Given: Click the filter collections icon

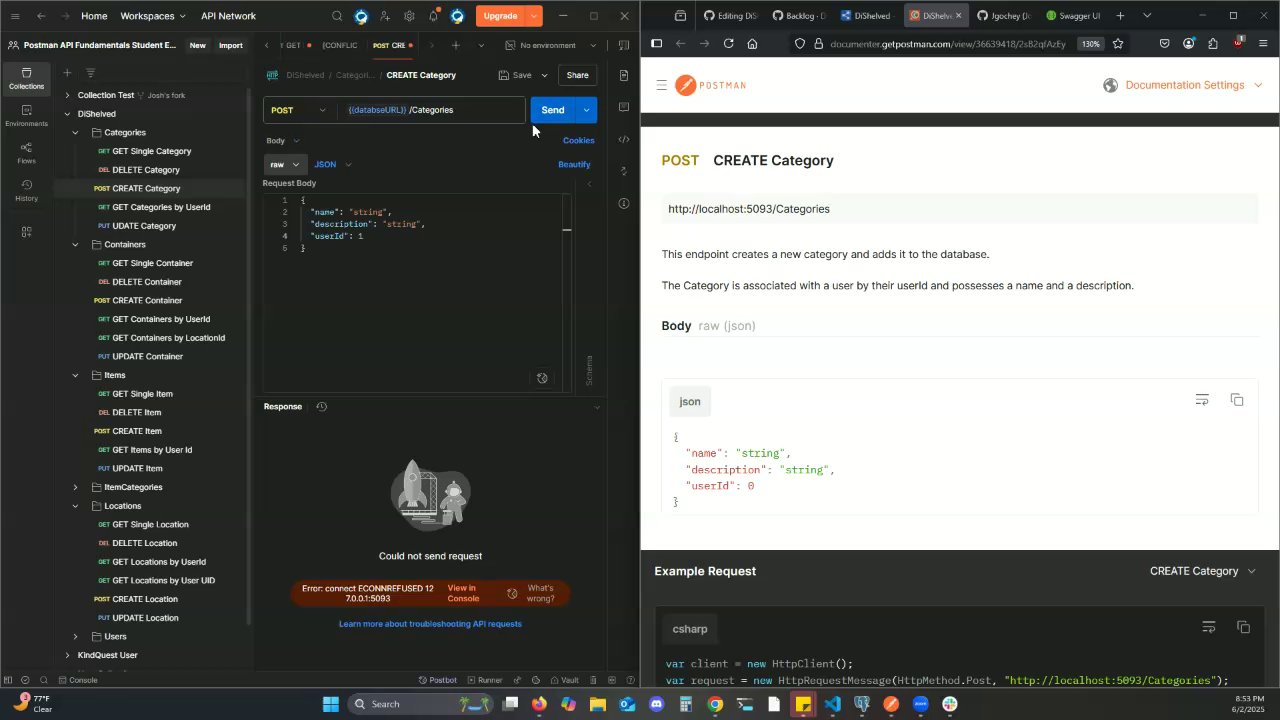Looking at the screenshot, I should tap(90, 73).
